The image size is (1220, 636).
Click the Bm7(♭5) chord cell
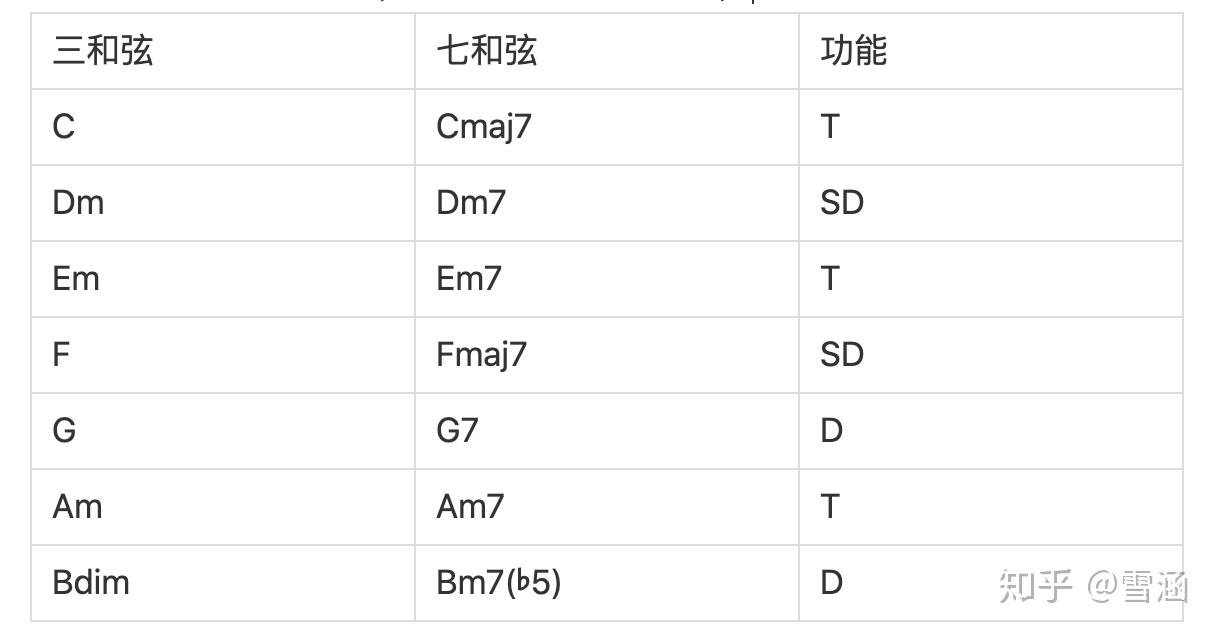click(x=499, y=583)
